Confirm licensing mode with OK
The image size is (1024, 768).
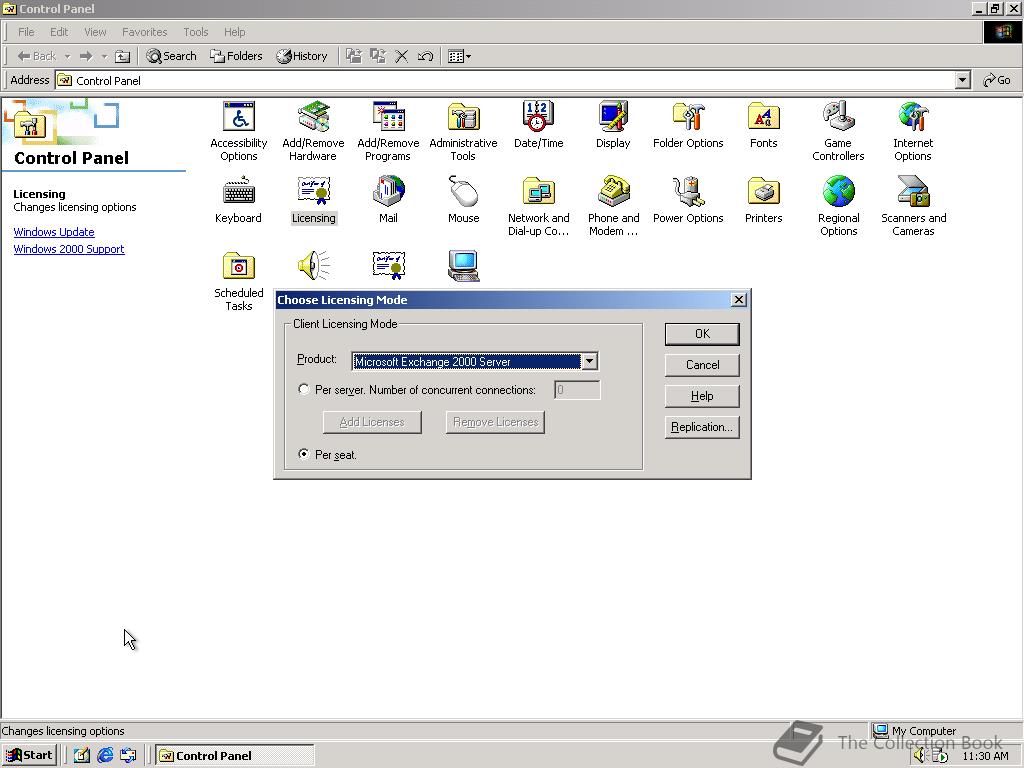coord(702,334)
